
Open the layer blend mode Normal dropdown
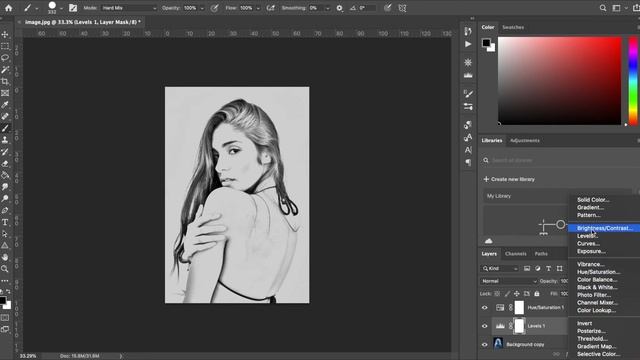(509, 281)
